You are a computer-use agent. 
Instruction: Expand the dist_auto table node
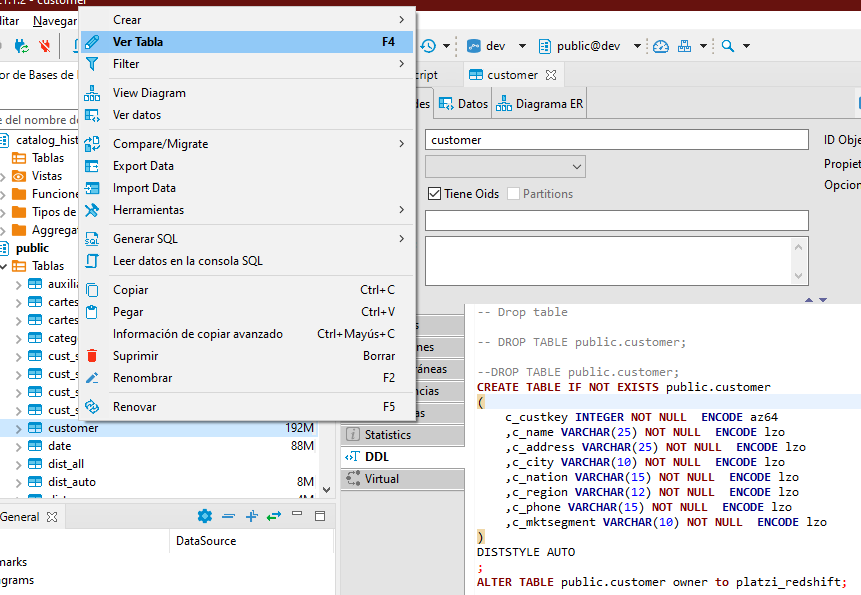tap(18, 483)
